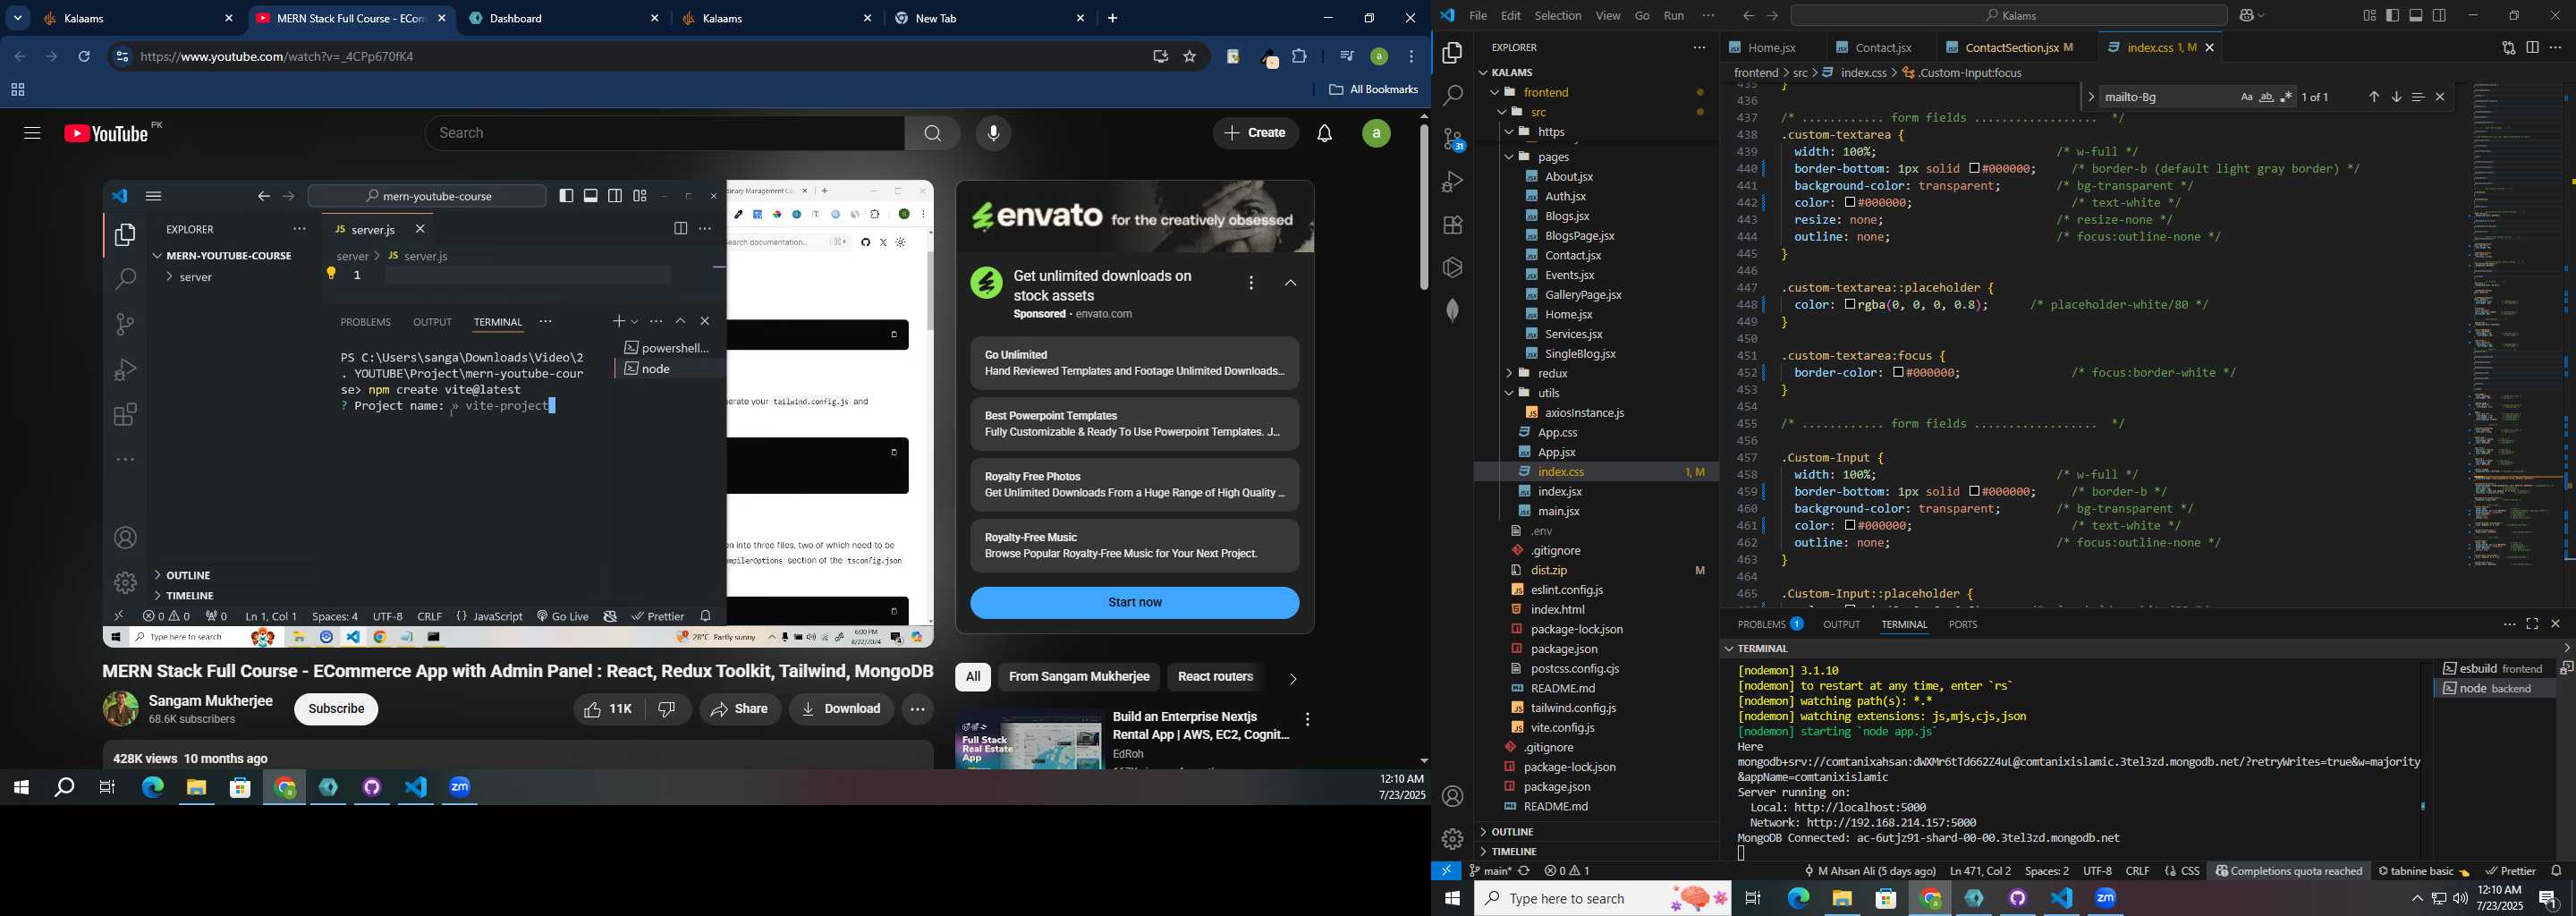
Task: Click color swatch on line 440 border-bottom
Action: click(x=1975, y=169)
